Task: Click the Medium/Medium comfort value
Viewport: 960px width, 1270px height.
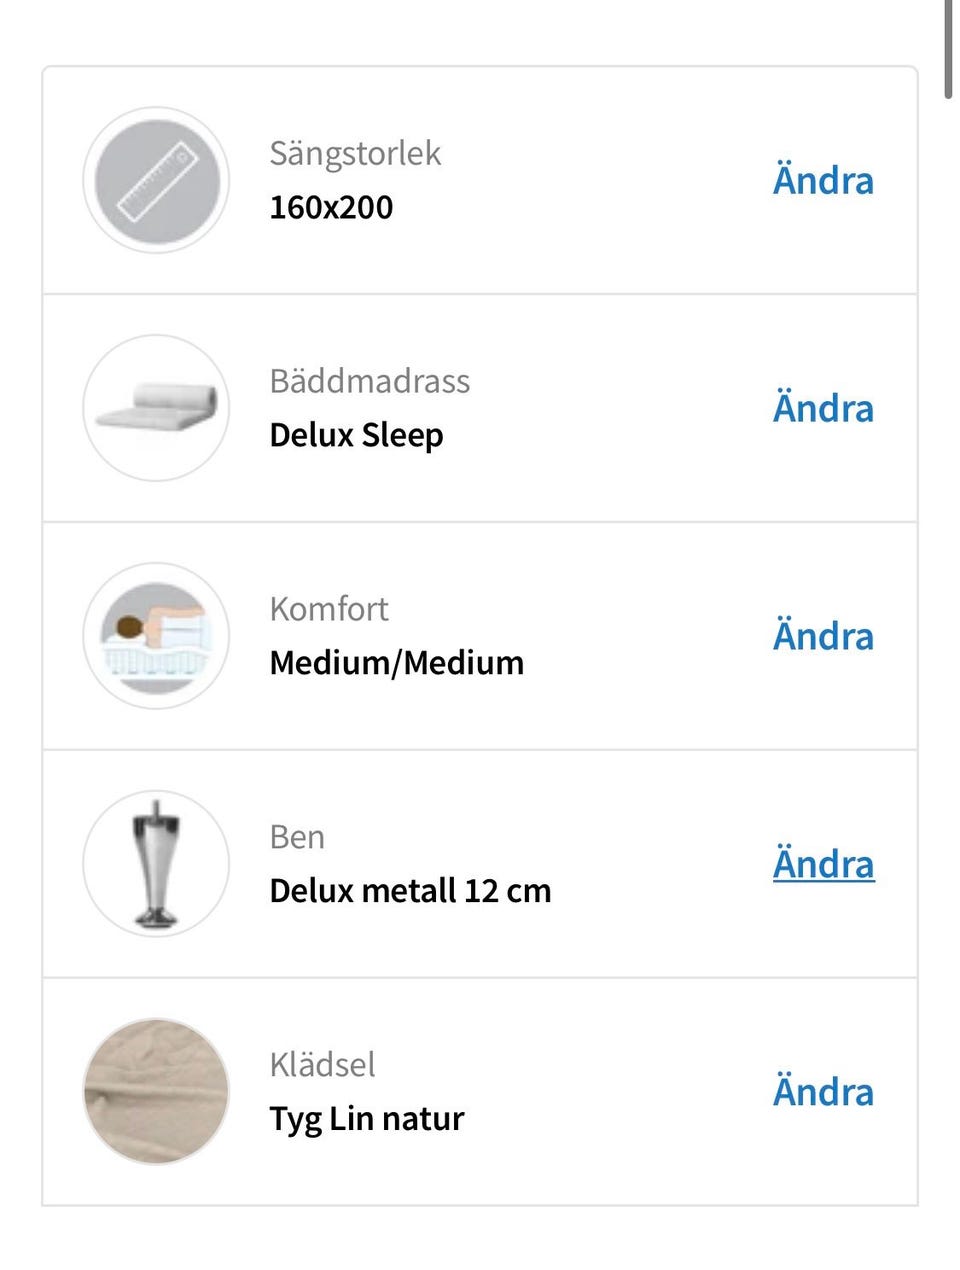Action: 396,663
